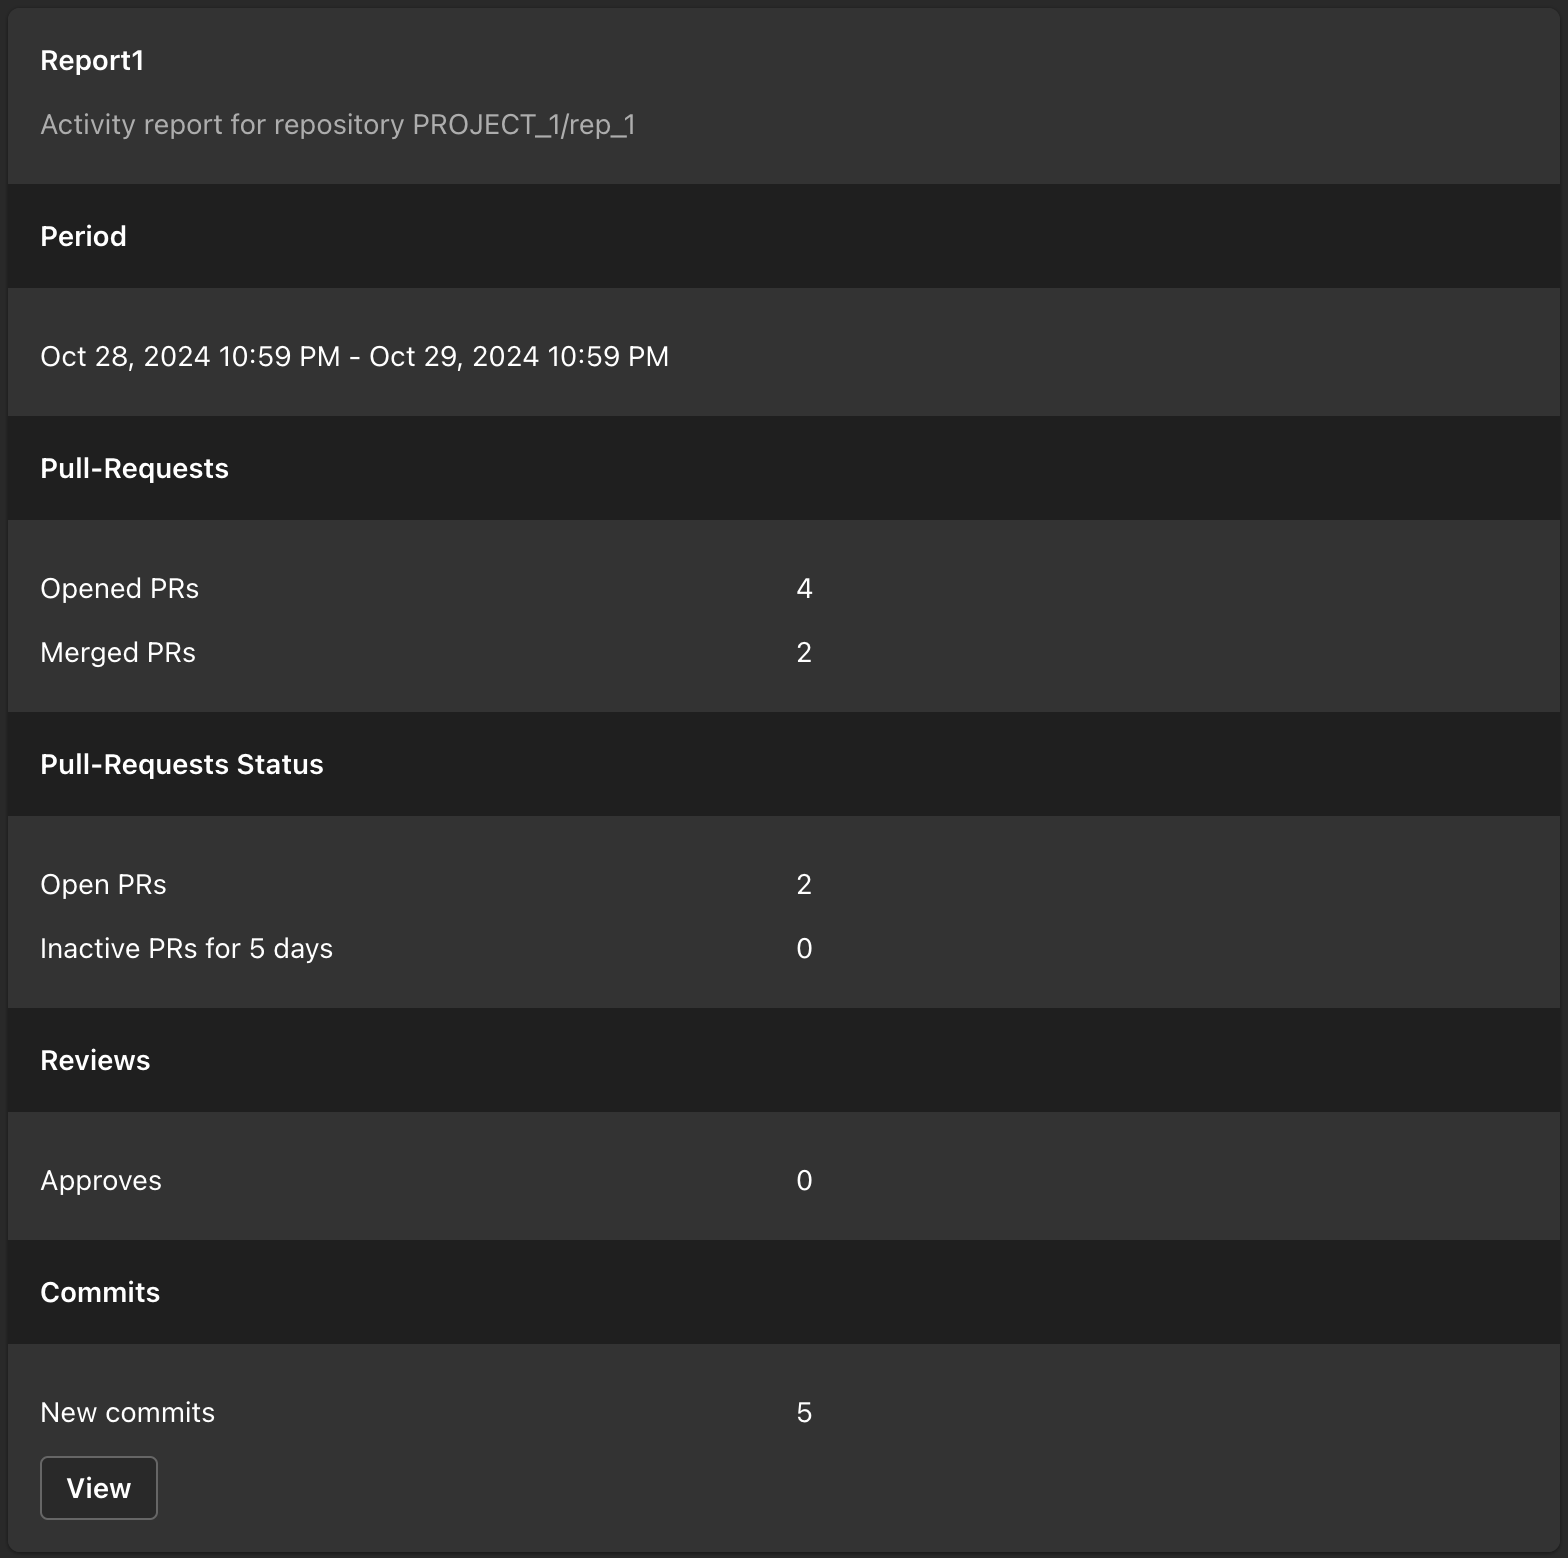Click the Reviews section header
The width and height of the screenshot is (1568, 1558).
pyautogui.click(x=95, y=1061)
